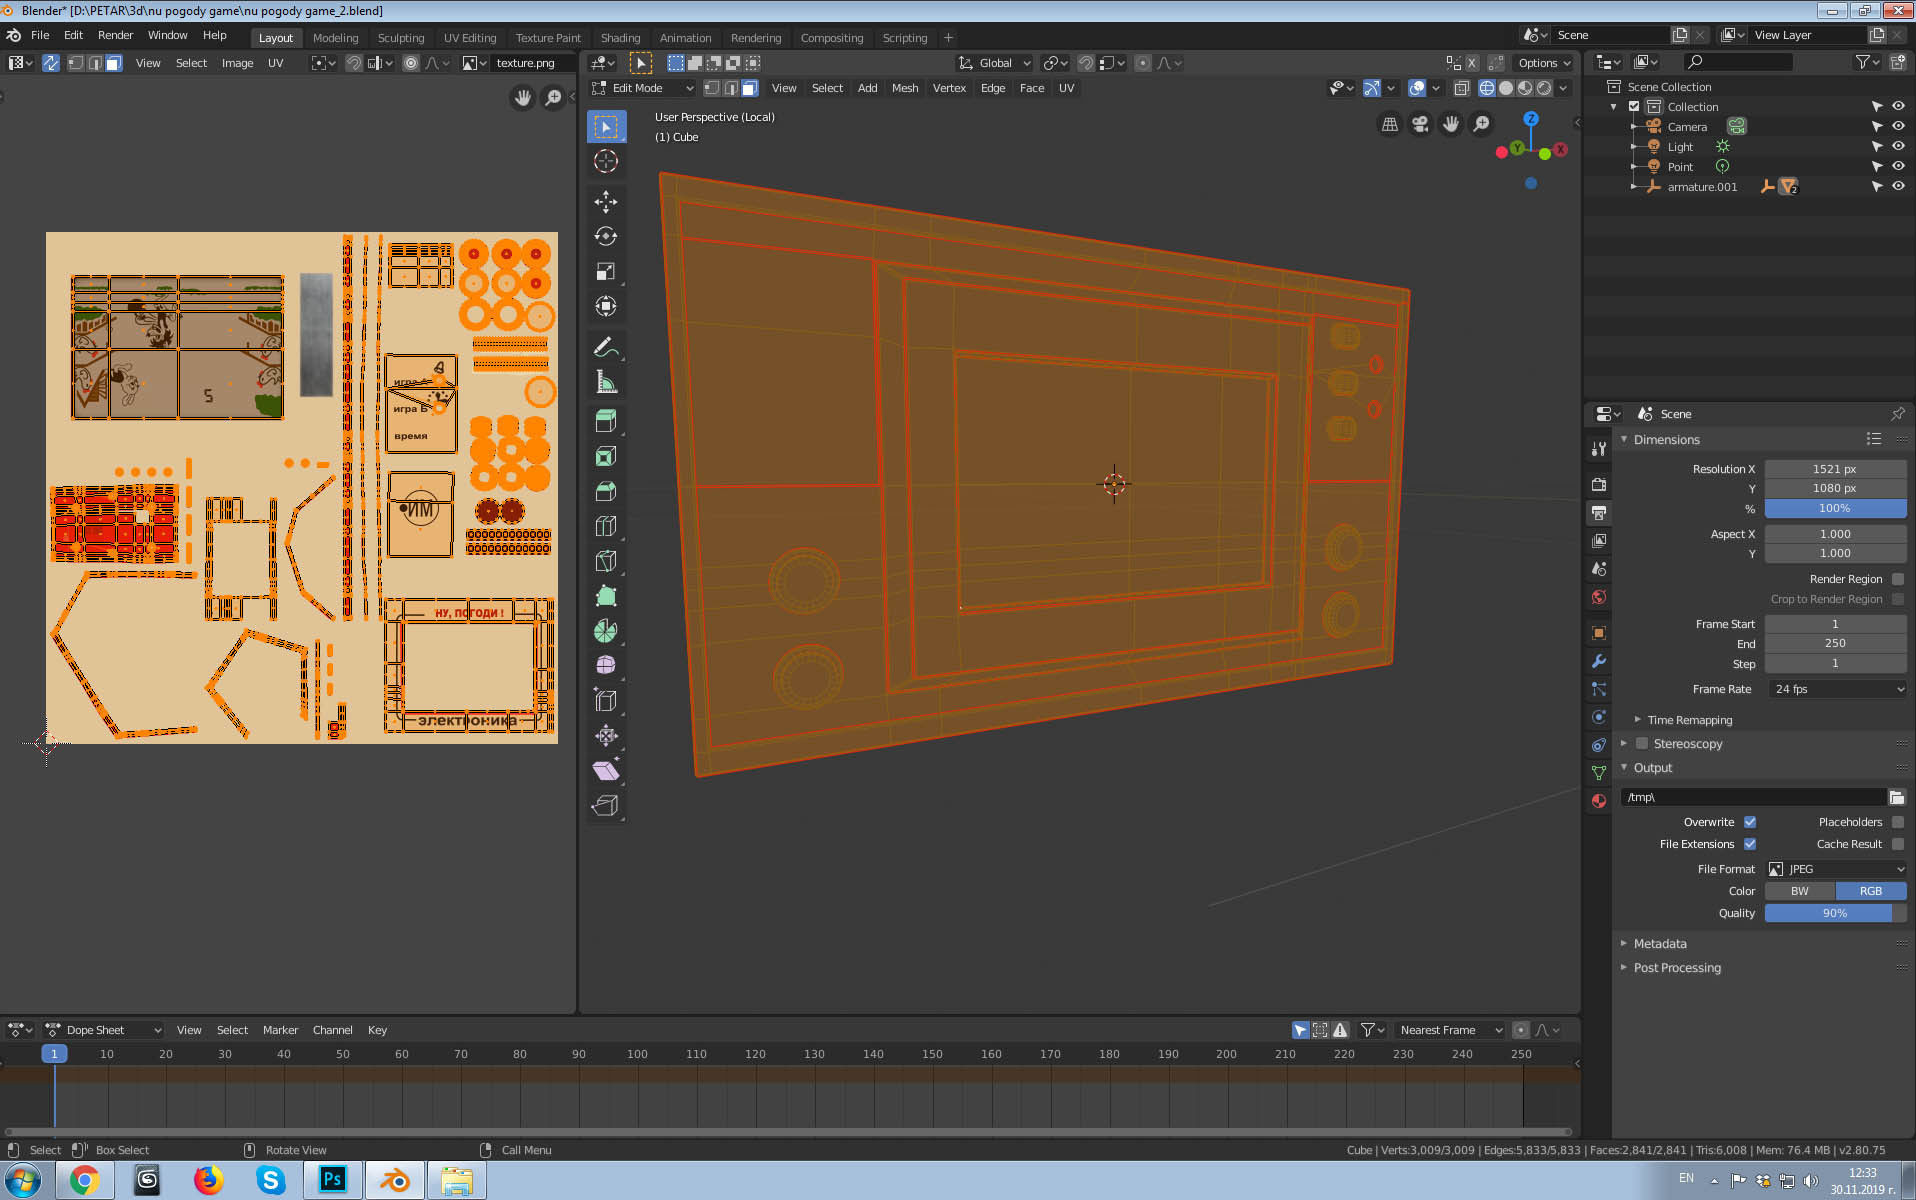Hide the Camera object in viewport
1916x1200 pixels.
pos(1898,127)
